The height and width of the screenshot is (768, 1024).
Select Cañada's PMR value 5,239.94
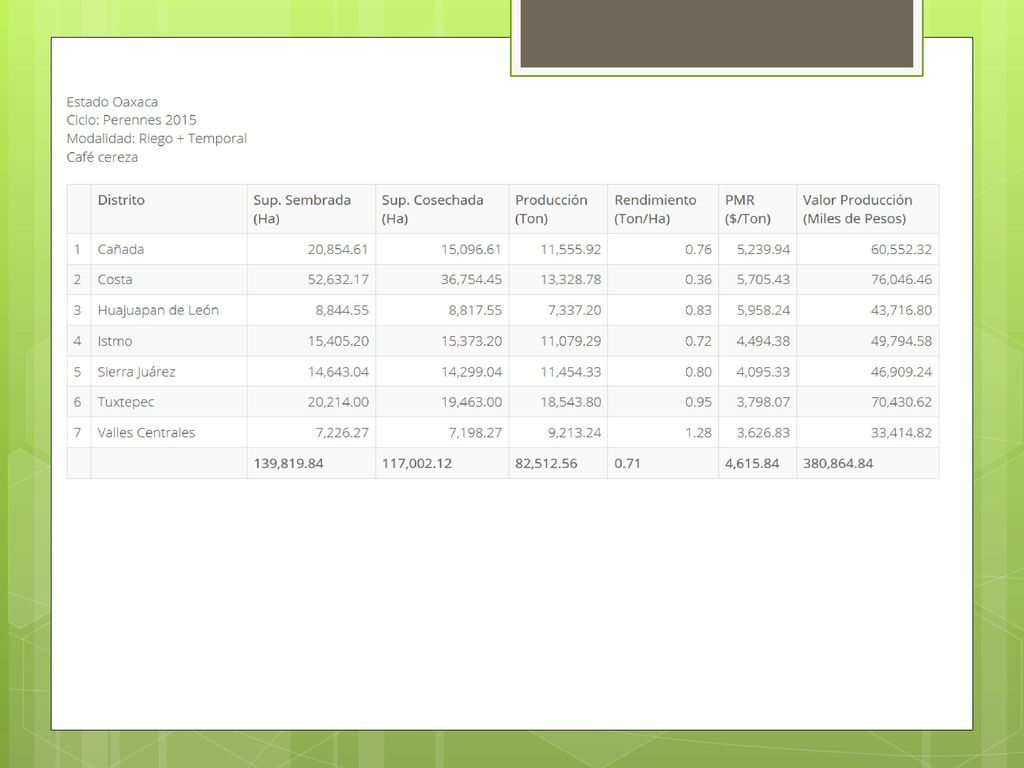763,249
